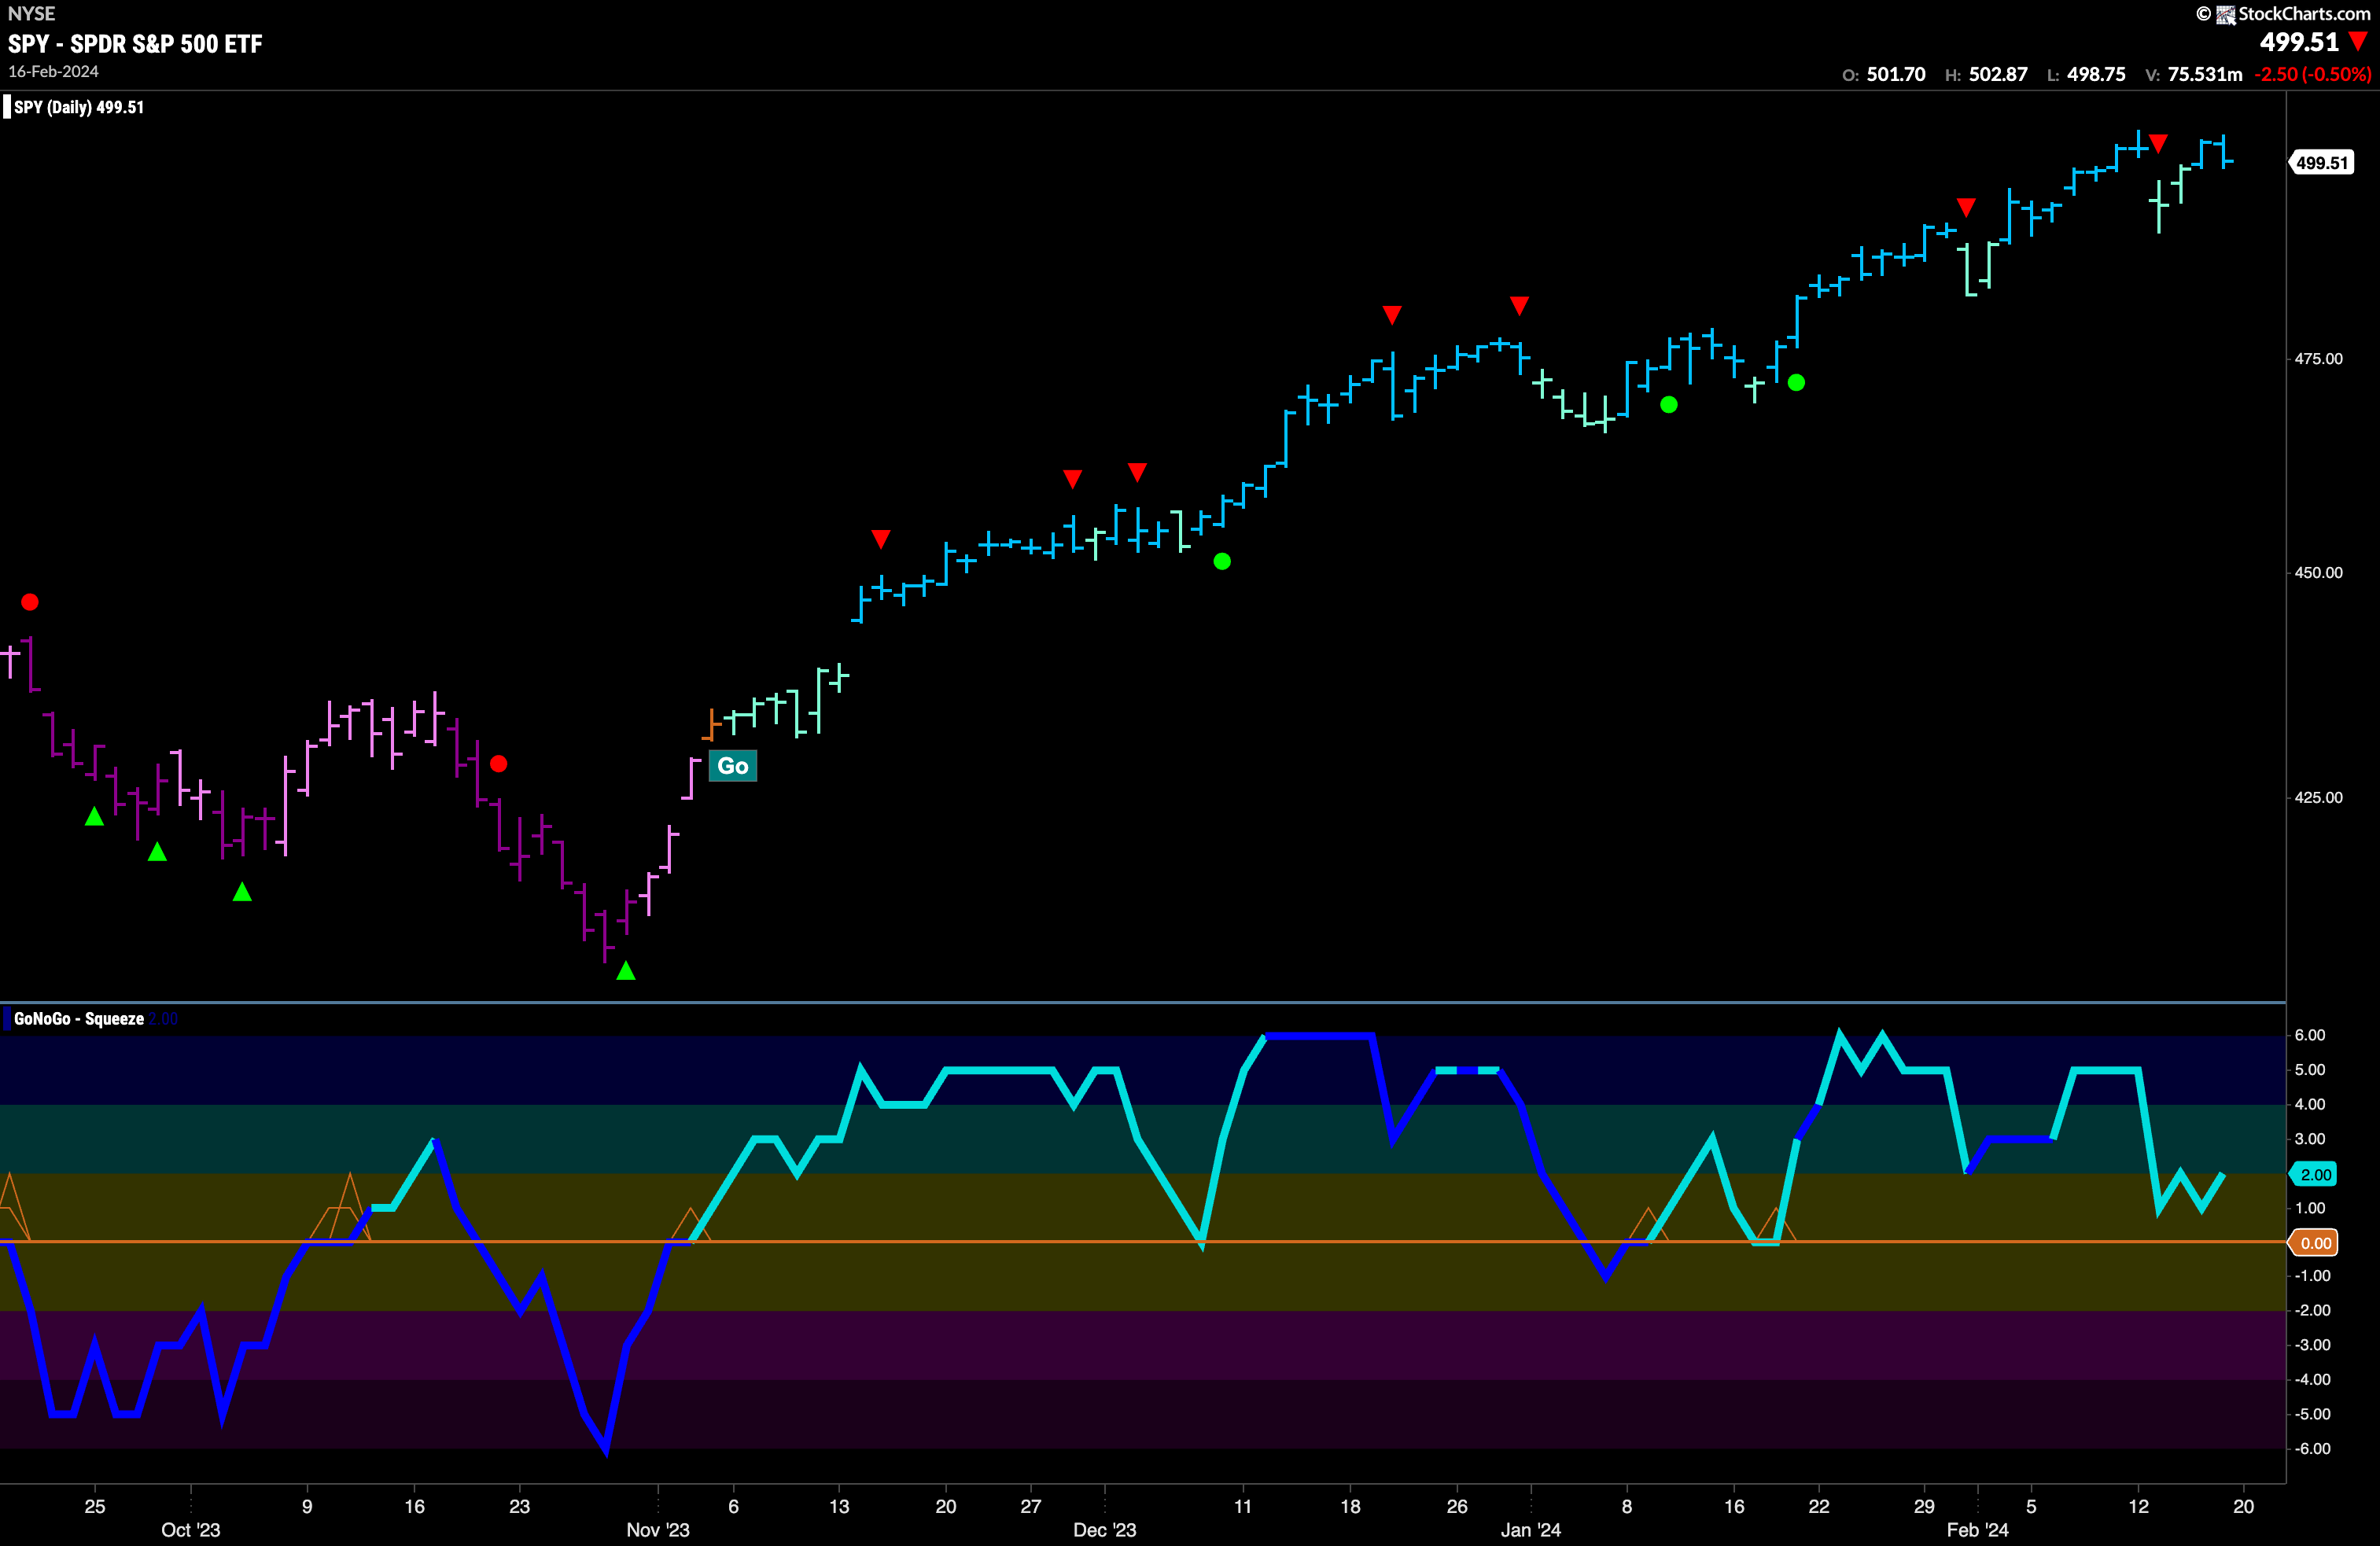
Task: Click the low value 498.75
Action: 2096,75
